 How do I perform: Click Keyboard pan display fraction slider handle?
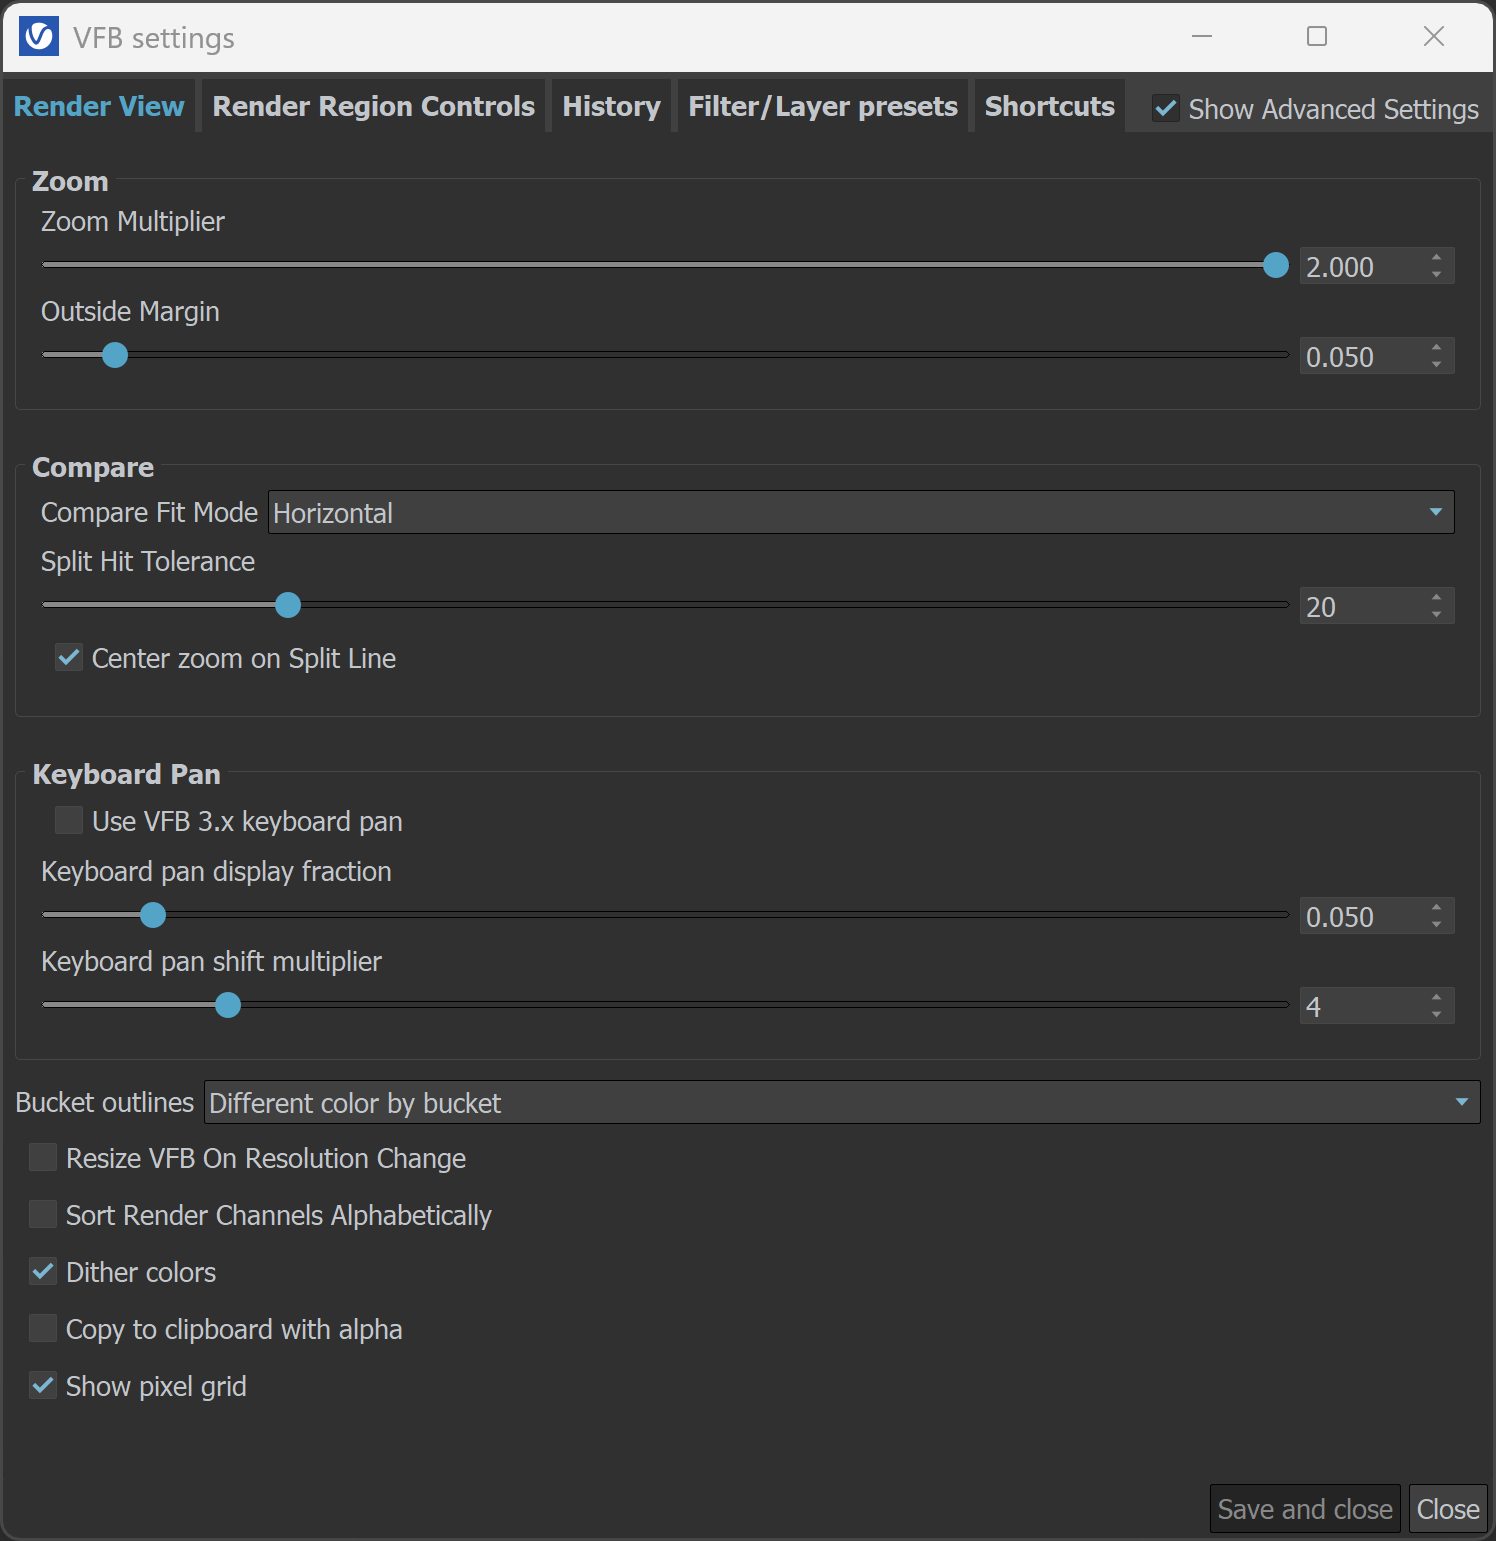point(153,915)
